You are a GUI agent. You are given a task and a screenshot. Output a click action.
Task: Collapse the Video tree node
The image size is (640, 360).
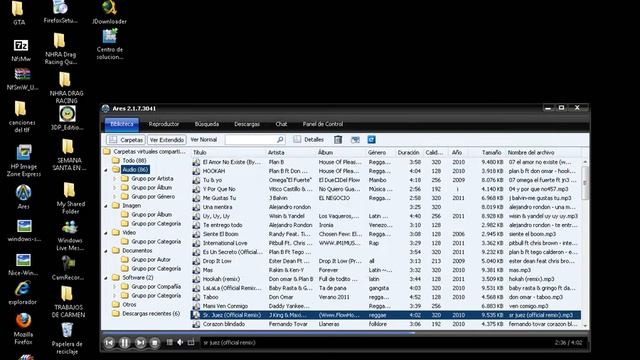tap(107, 233)
